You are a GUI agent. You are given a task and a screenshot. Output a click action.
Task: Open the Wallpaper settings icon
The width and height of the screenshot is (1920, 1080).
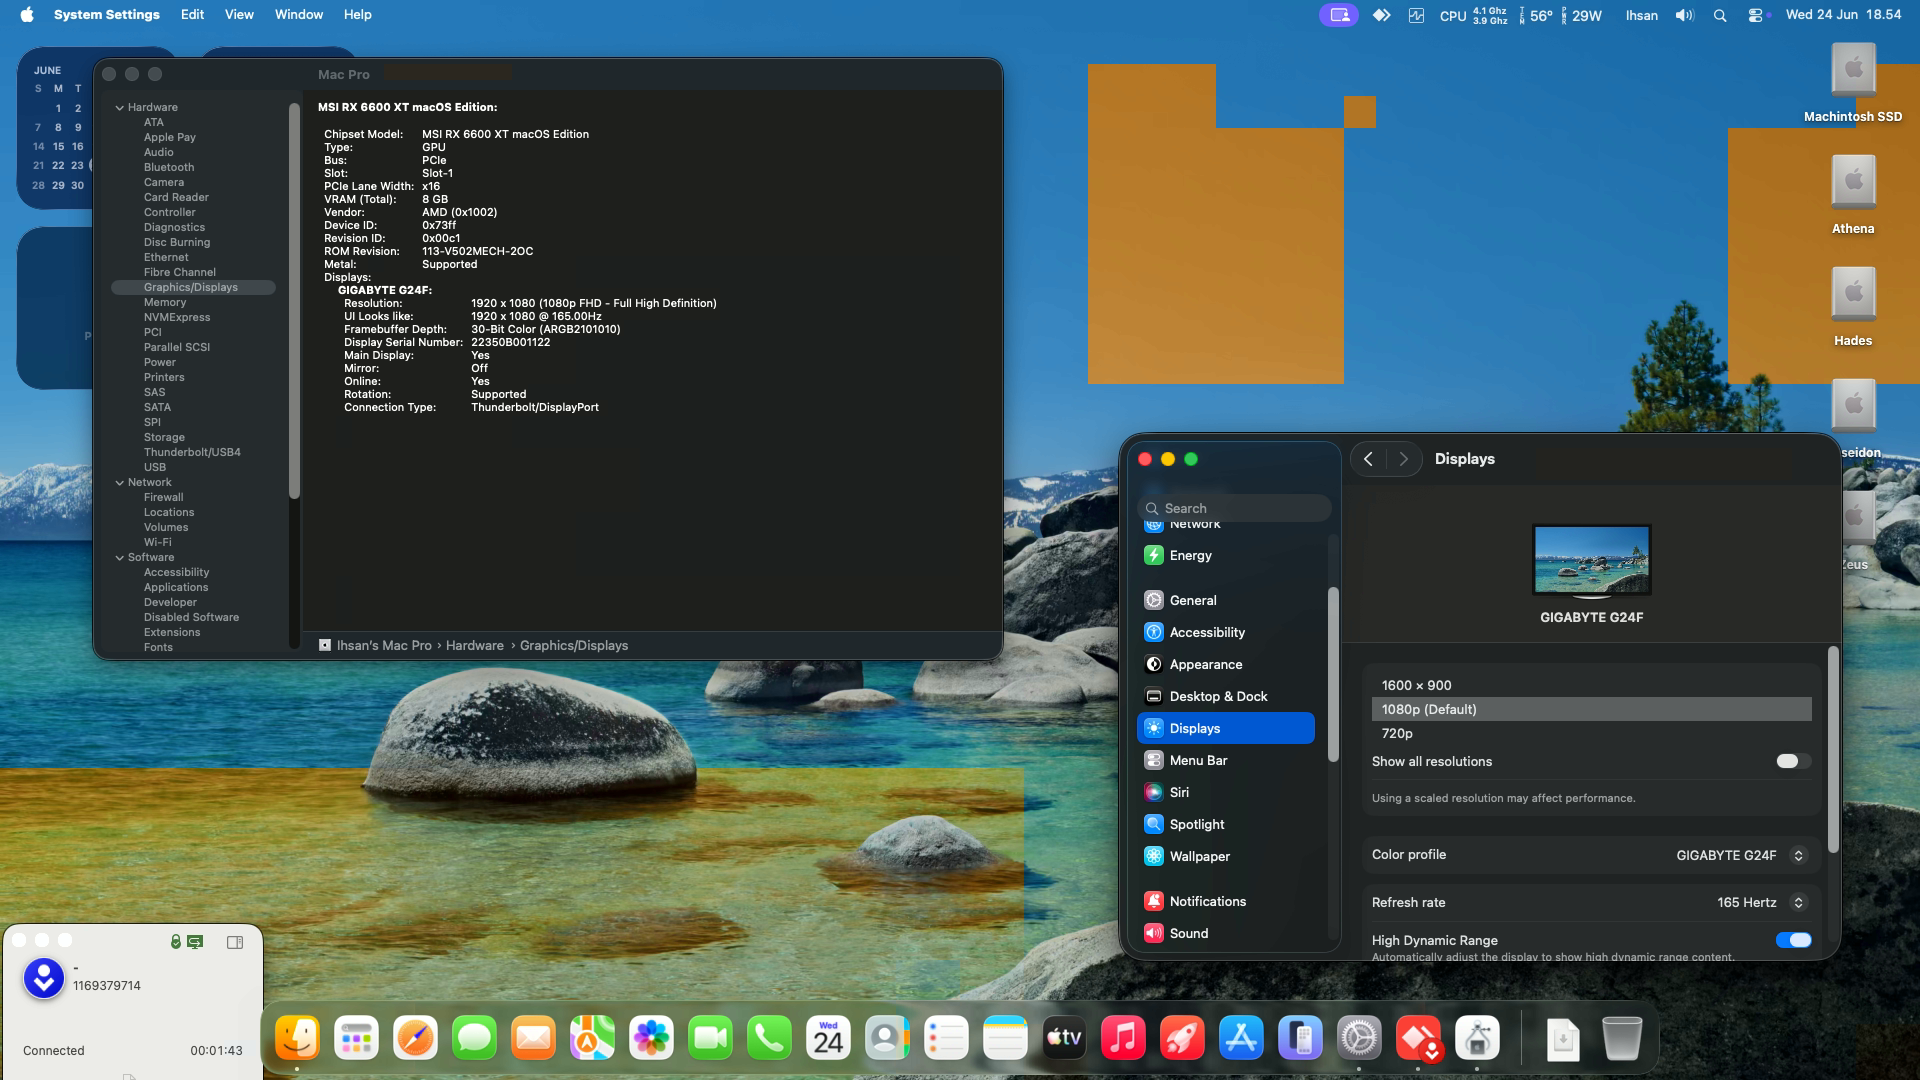(1153, 856)
